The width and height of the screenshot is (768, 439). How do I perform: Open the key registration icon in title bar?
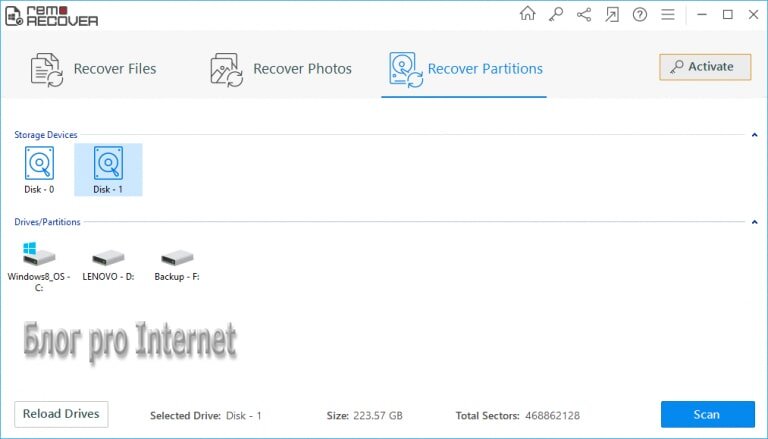coord(555,14)
